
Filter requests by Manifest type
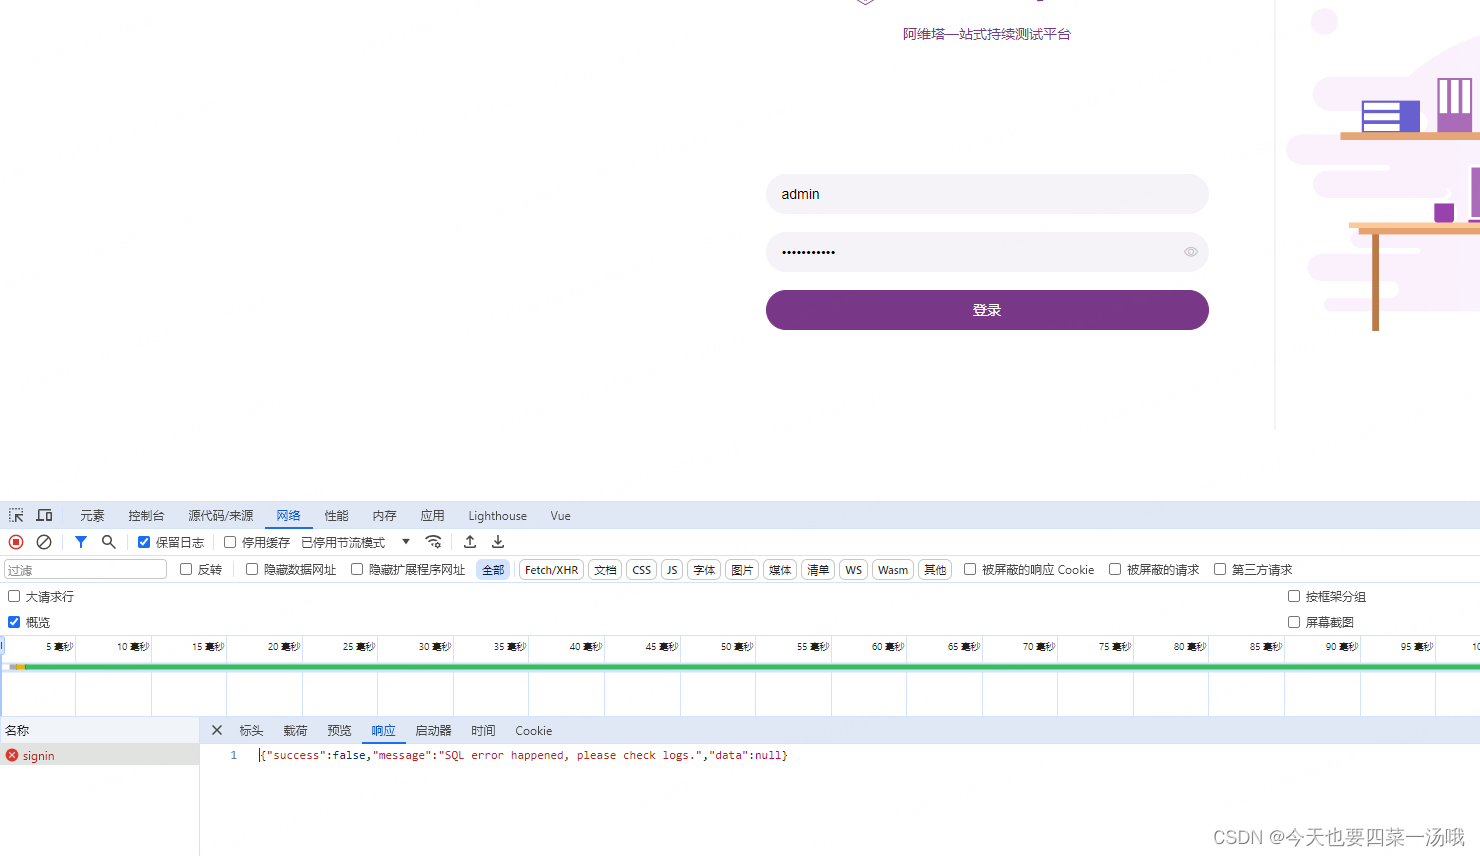click(x=818, y=570)
